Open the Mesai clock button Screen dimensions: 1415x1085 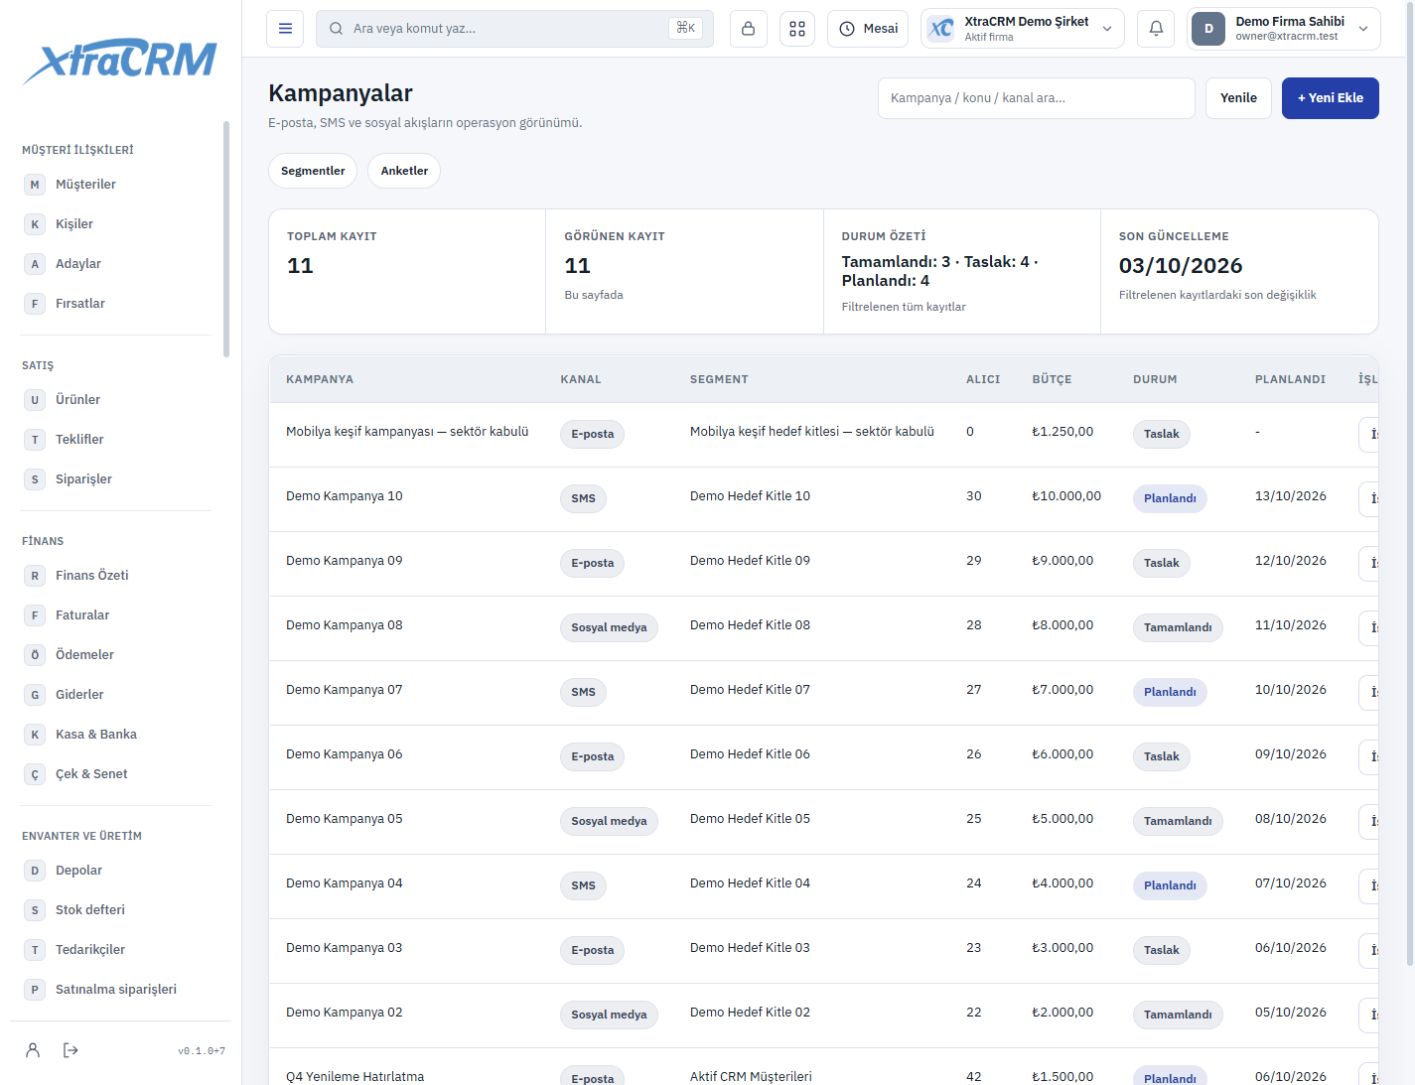click(x=868, y=29)
